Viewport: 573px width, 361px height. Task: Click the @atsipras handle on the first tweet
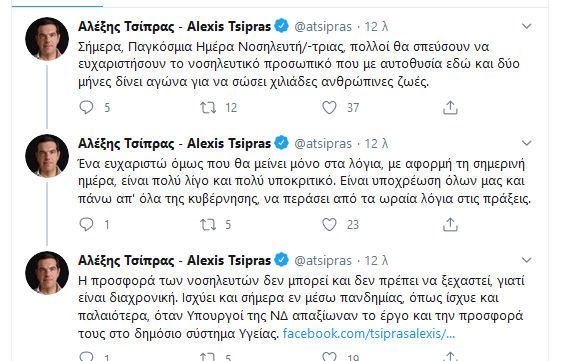tap(323, 27)
